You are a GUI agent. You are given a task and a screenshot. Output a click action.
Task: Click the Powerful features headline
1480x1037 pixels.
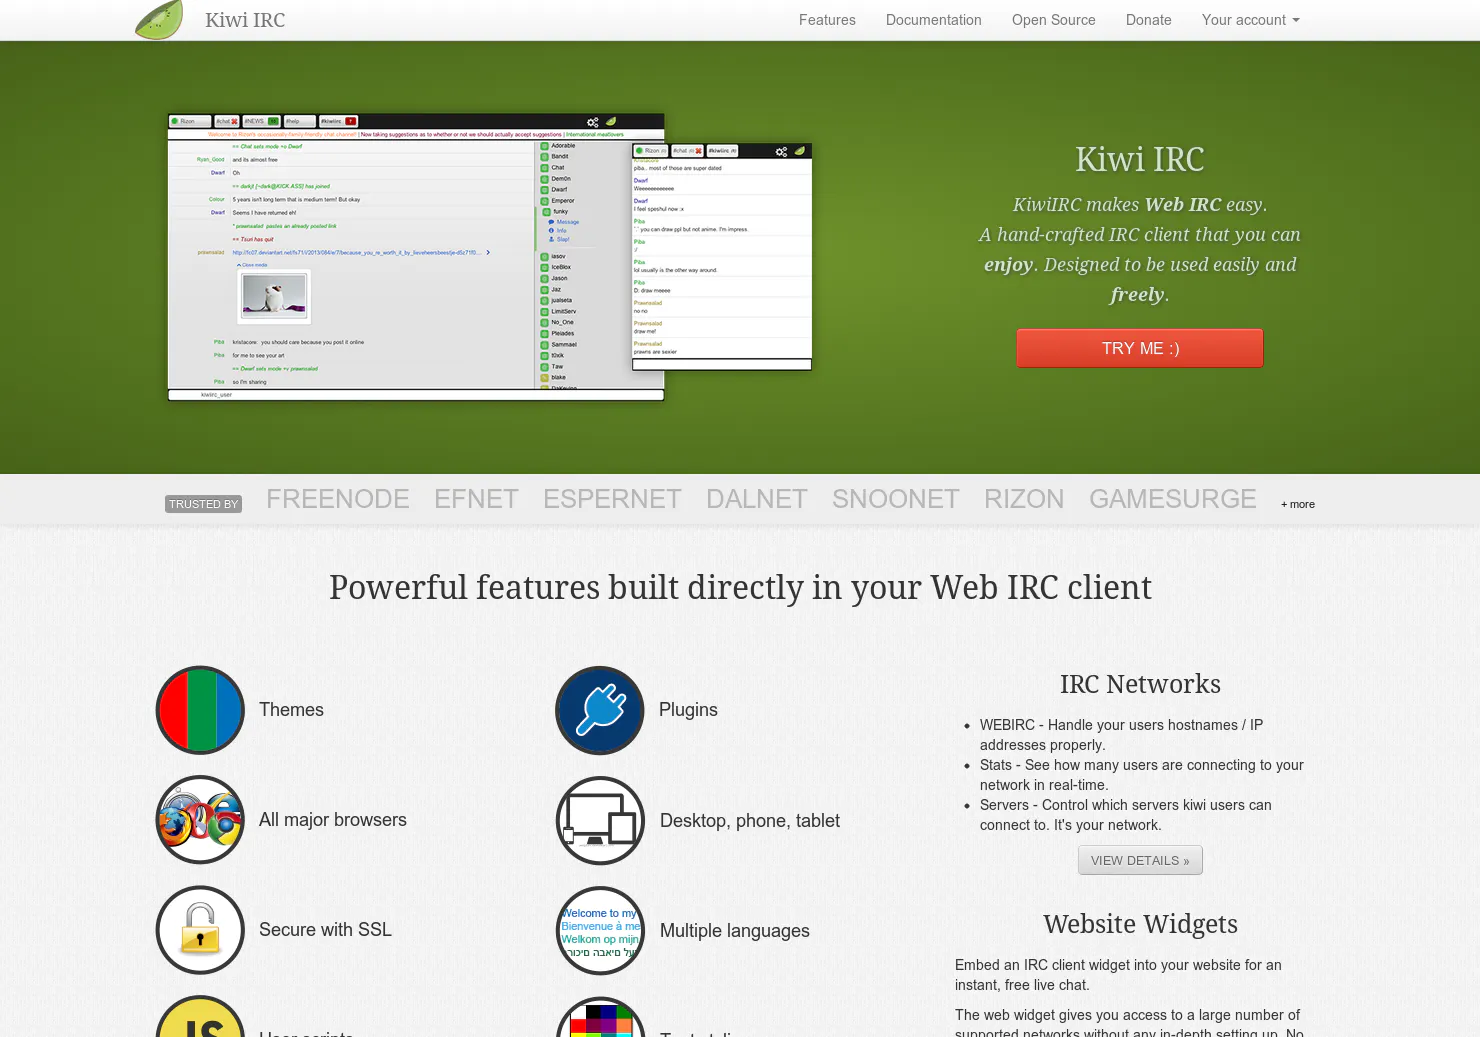pos(740,587)
